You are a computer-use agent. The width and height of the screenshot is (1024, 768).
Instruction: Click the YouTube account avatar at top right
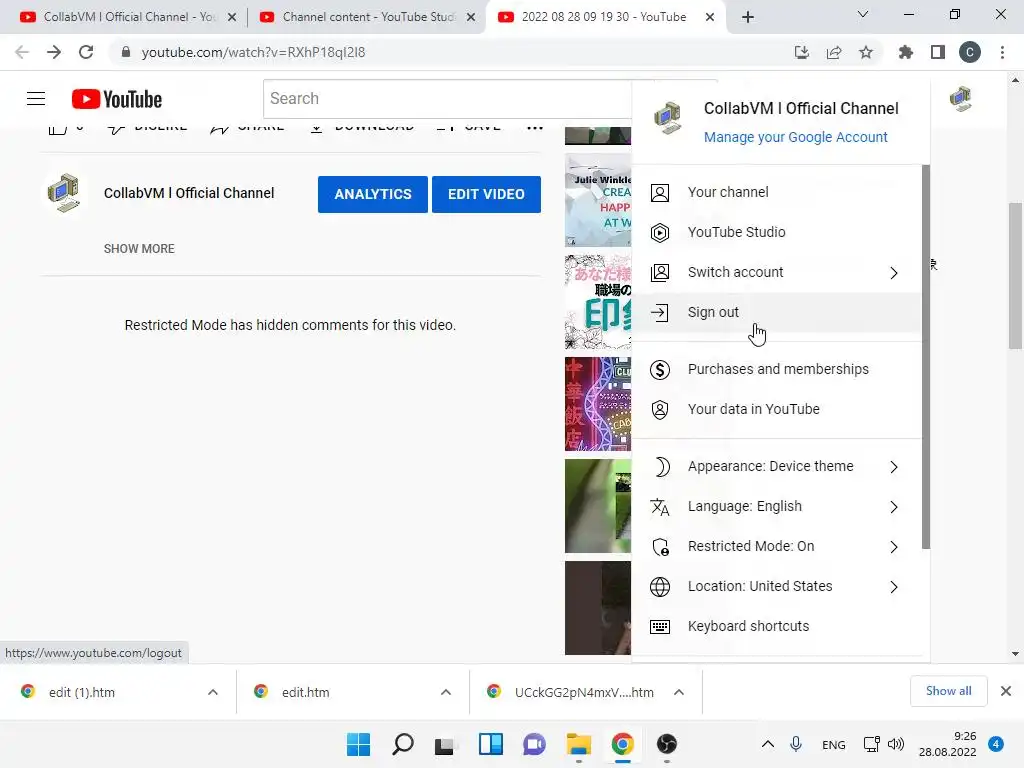pyautogui.click(x=961, y=99)
